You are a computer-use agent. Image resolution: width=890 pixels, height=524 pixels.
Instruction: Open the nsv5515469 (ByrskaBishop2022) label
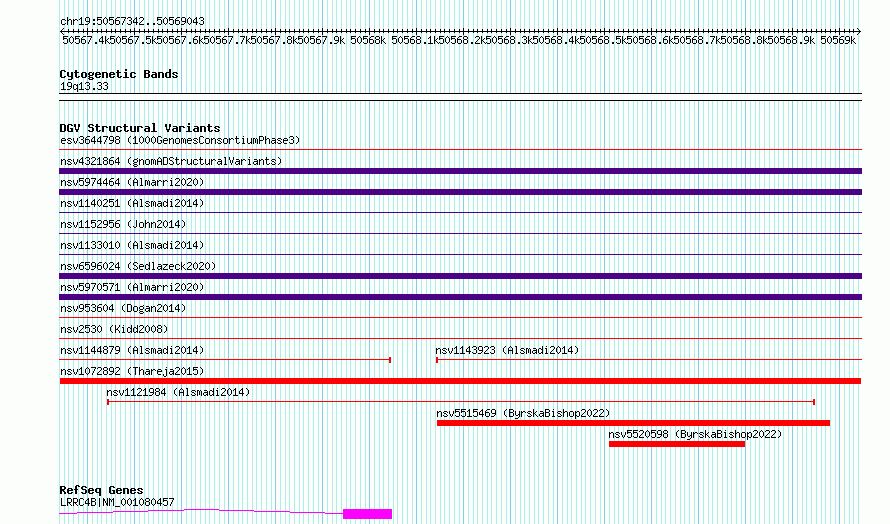point(523,413)
